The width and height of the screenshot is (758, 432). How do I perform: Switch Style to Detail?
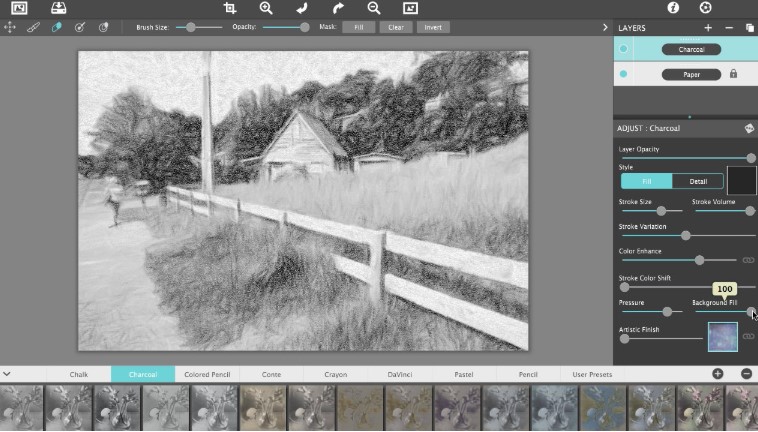(697, 181)
